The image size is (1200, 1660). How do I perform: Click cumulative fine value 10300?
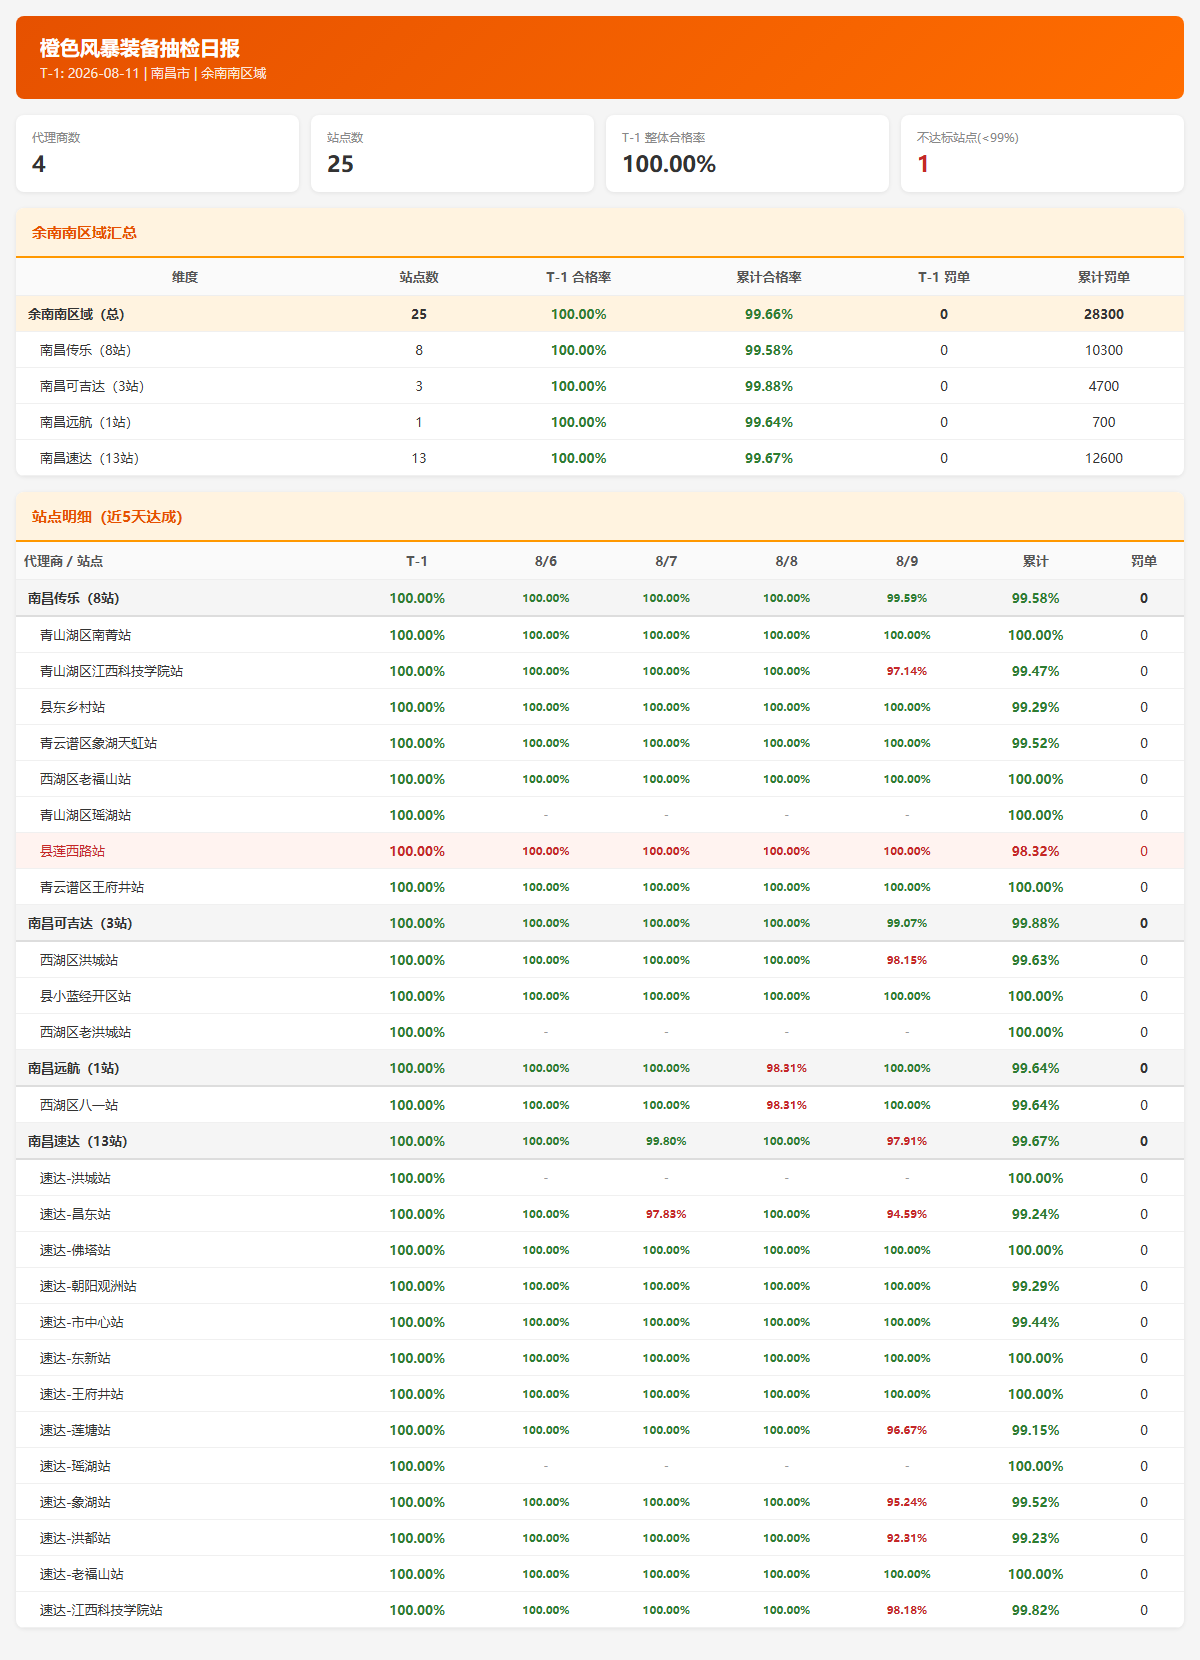click(1104, 350)
